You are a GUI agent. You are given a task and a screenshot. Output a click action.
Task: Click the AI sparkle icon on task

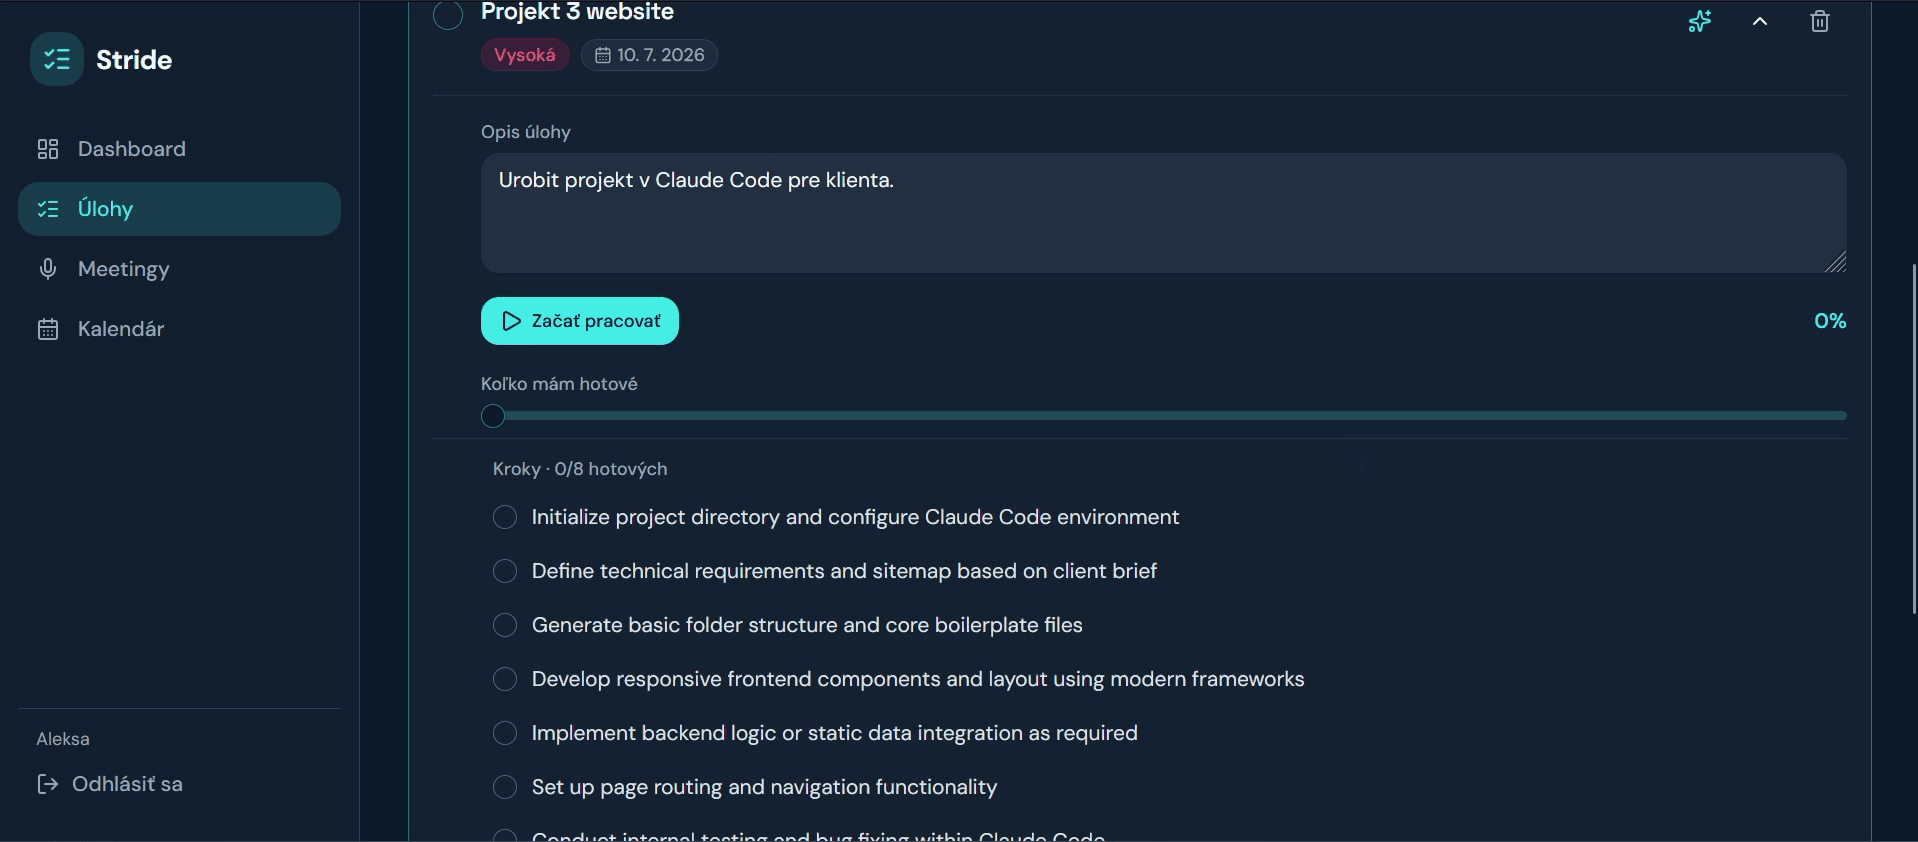pyautogui.click(x=1700, y=21)
